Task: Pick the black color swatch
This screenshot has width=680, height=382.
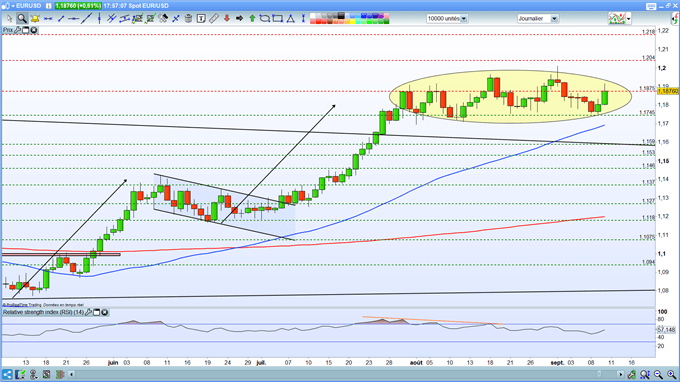Action: [341, 16]
